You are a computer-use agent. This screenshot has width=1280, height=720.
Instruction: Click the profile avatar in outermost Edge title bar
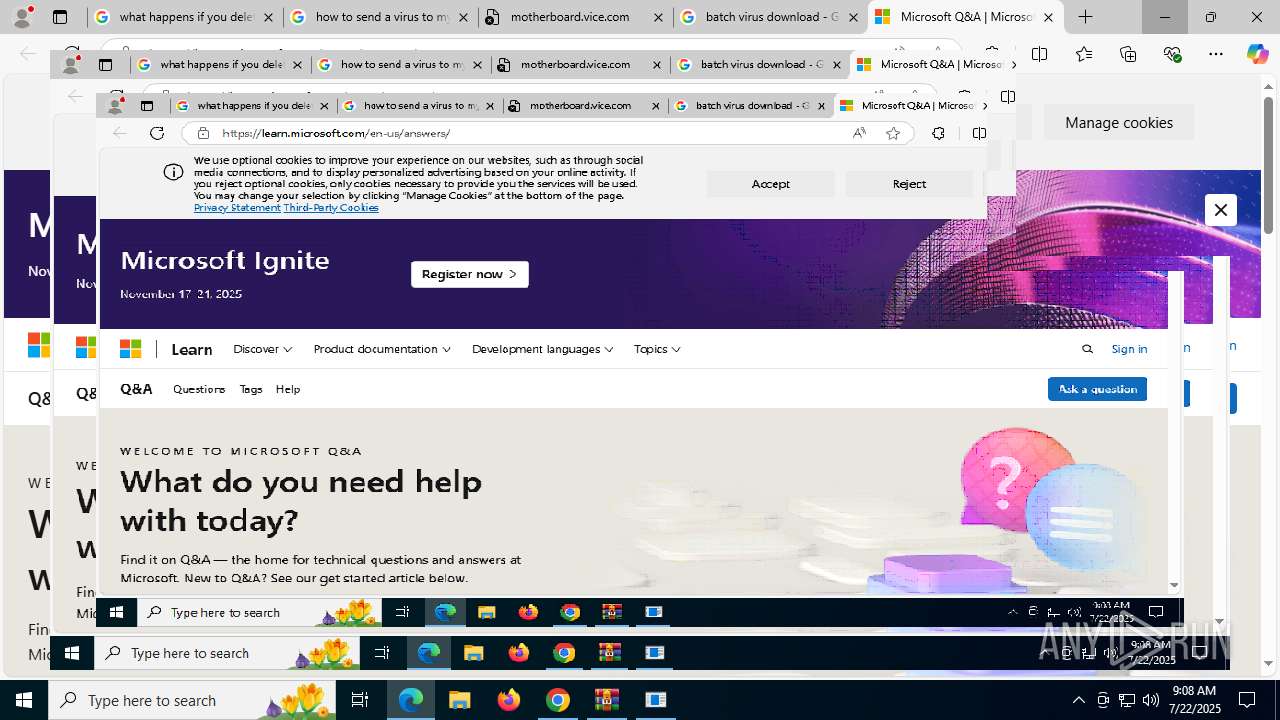coord(22,17)
